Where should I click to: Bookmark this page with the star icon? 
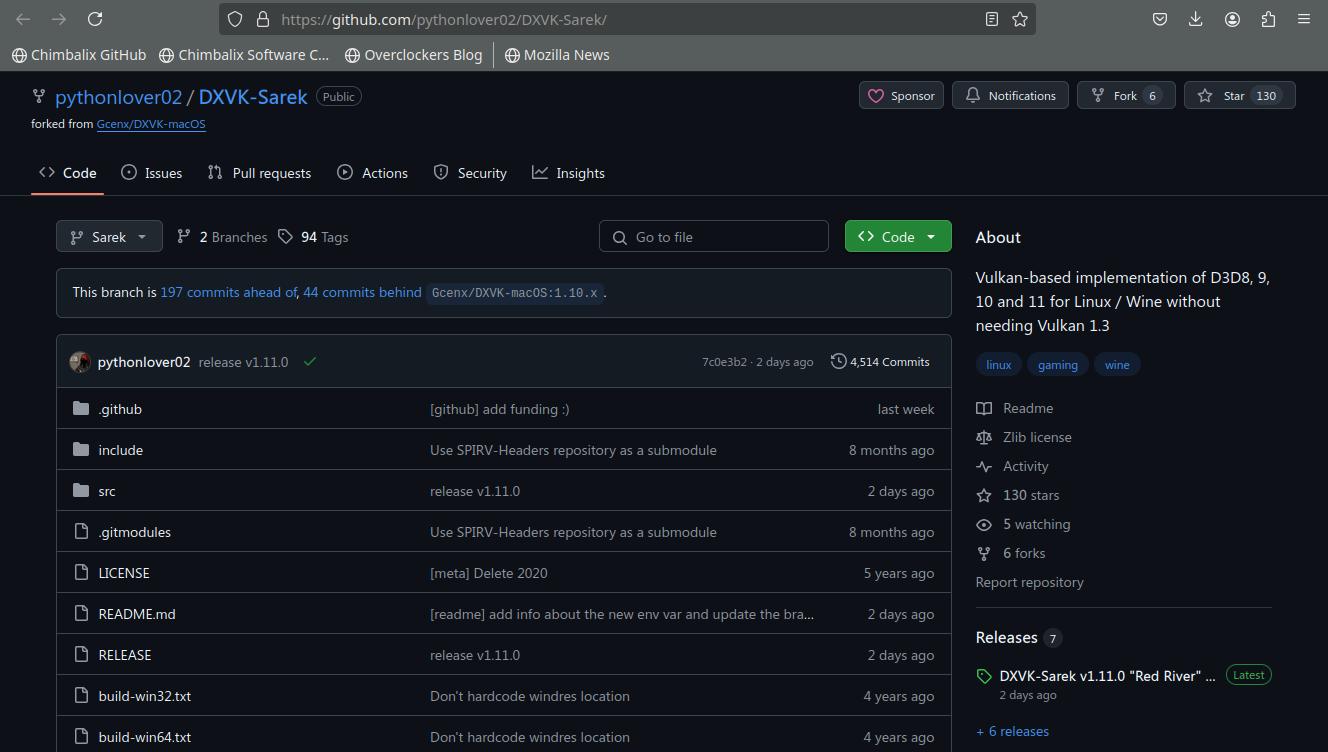(1020, 19)
